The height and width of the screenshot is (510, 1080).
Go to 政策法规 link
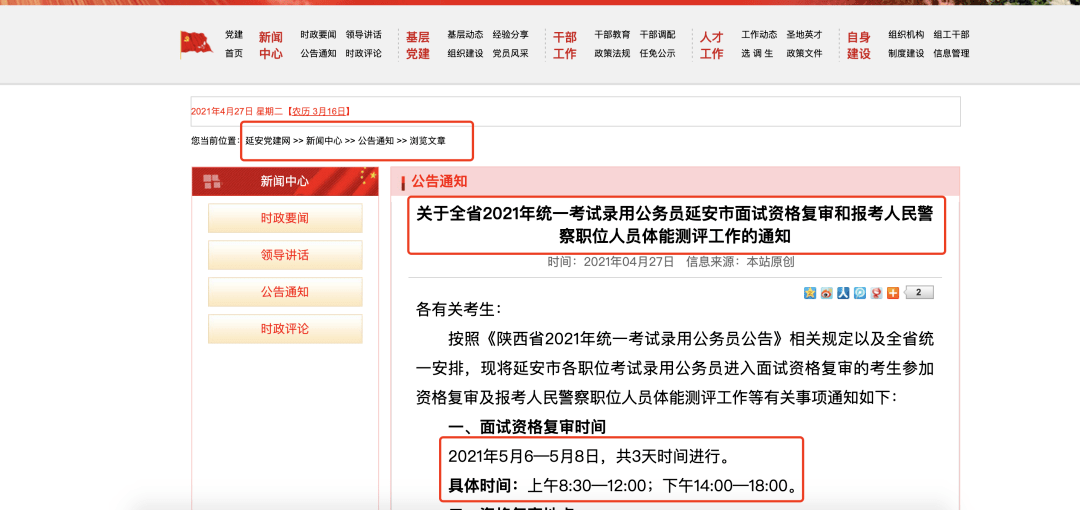(x=612, y=53)
